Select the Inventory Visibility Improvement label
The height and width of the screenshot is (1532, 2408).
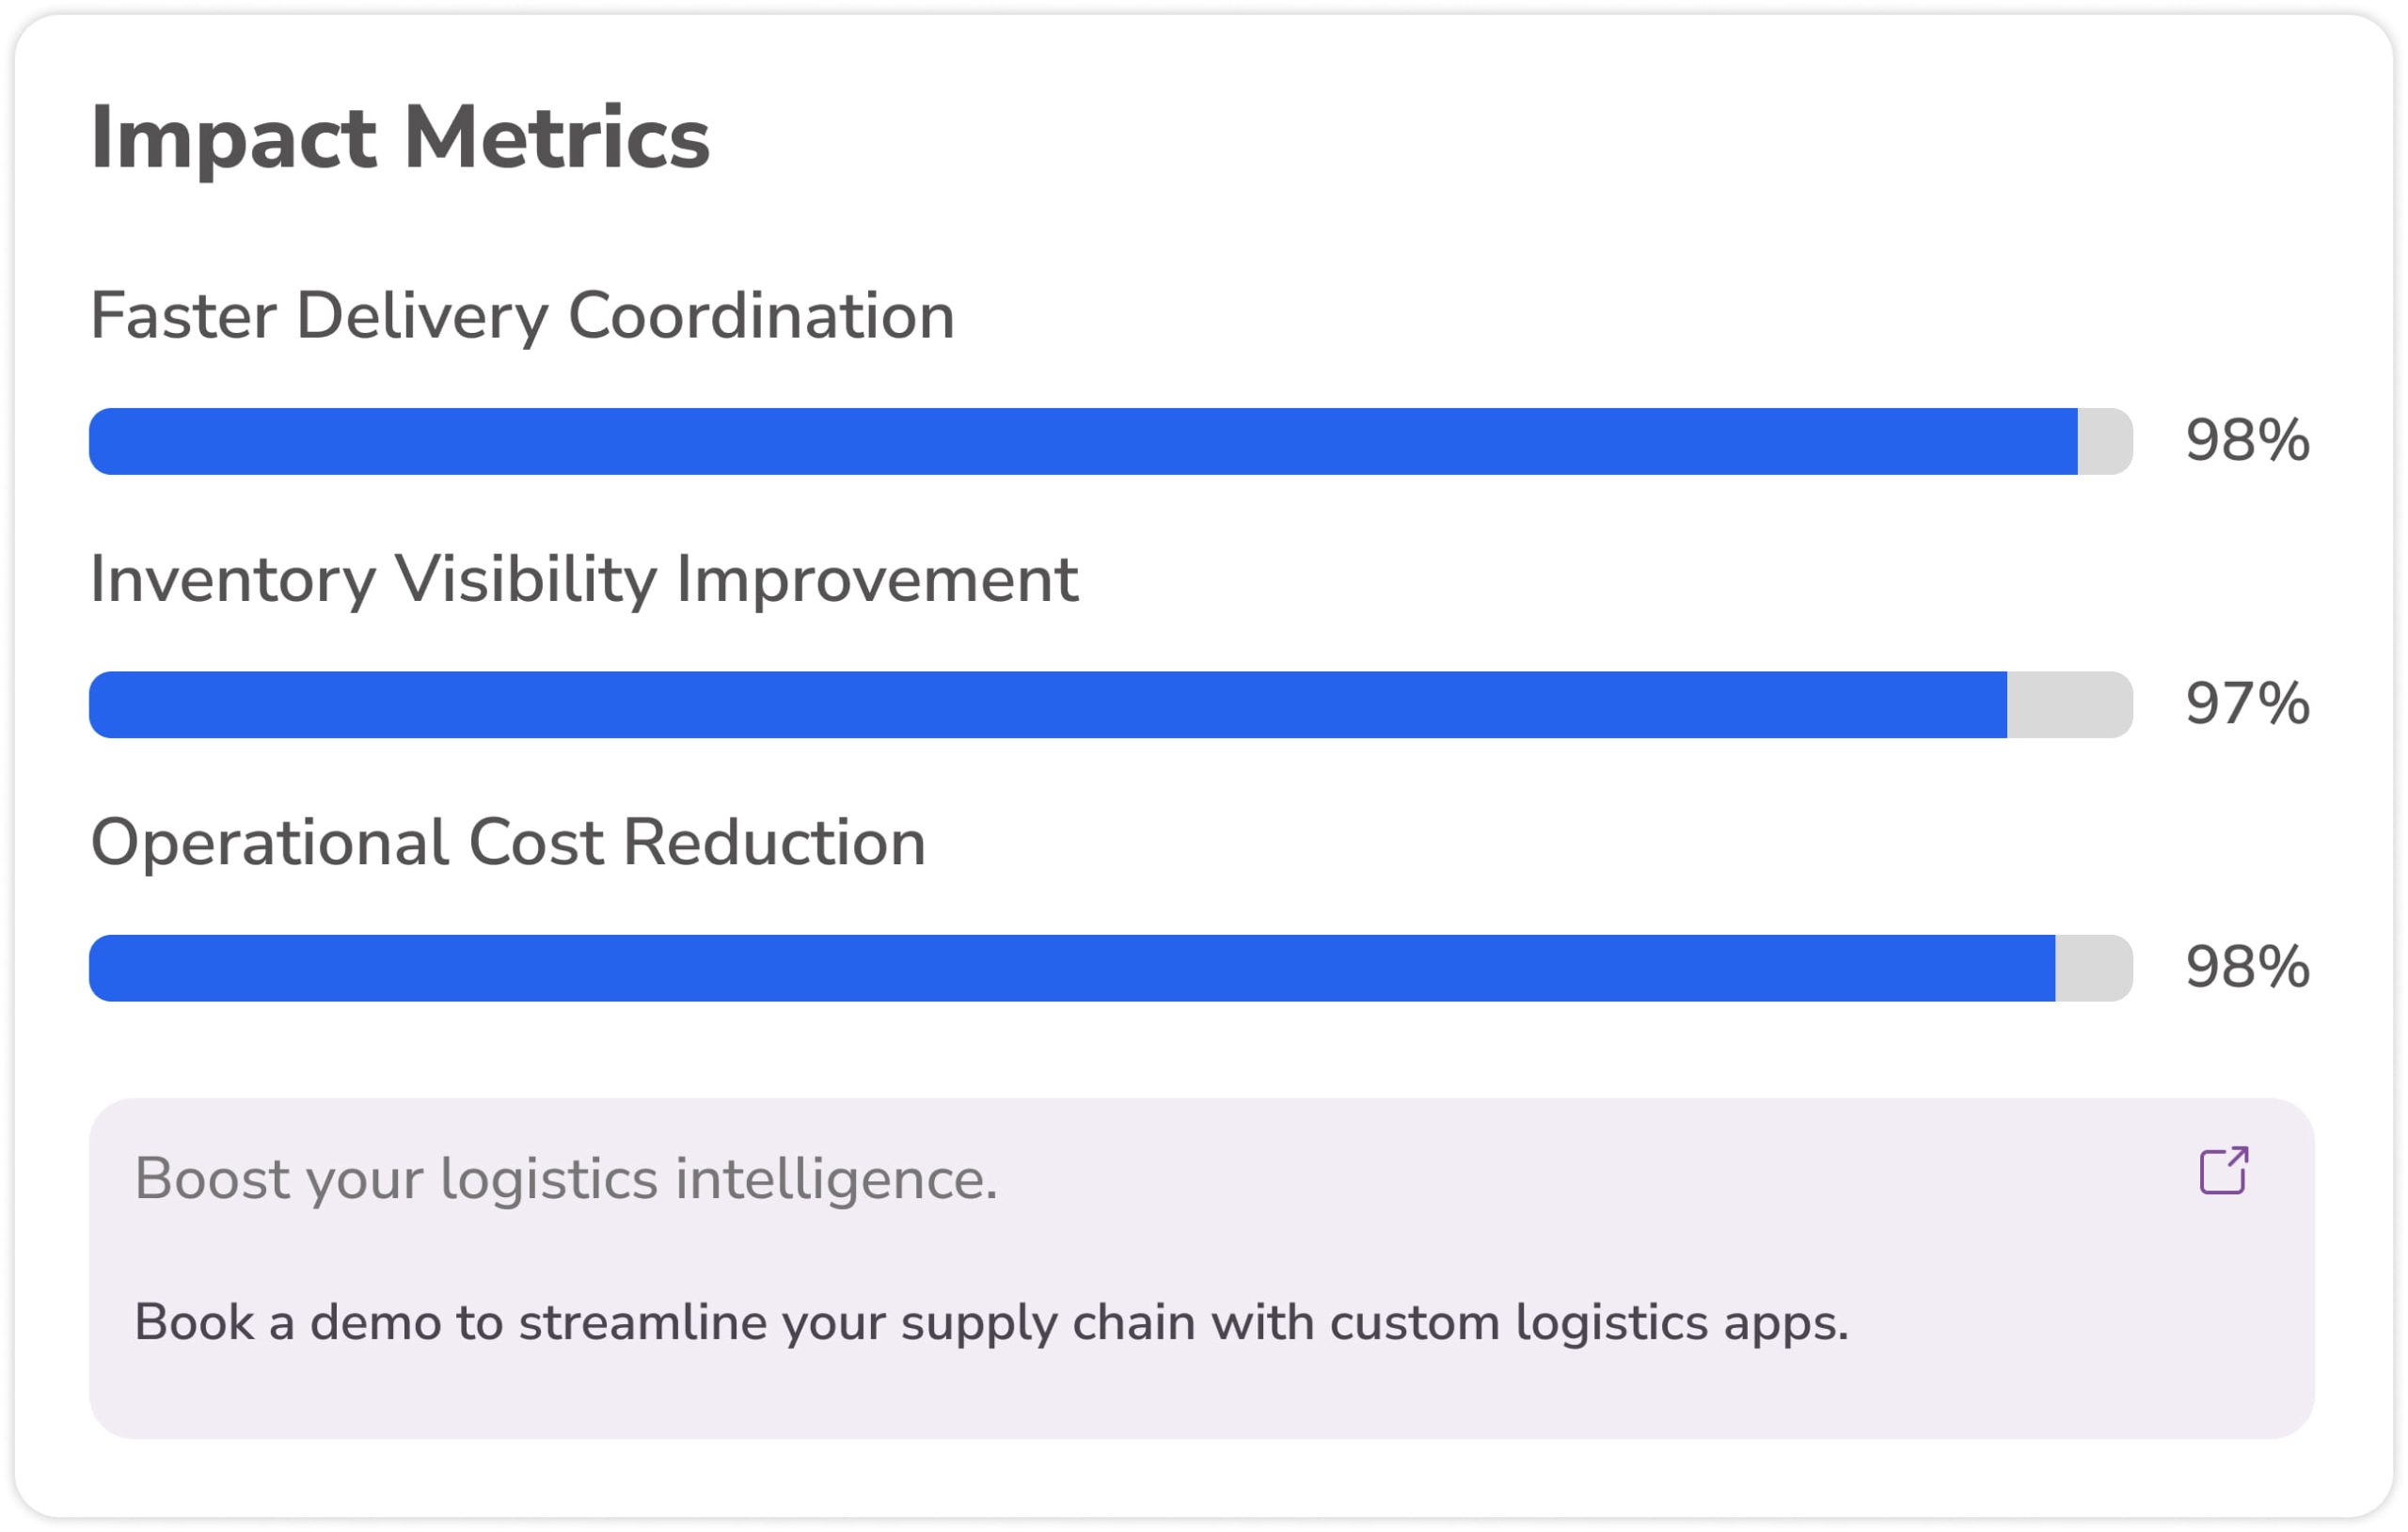[584, 580]
